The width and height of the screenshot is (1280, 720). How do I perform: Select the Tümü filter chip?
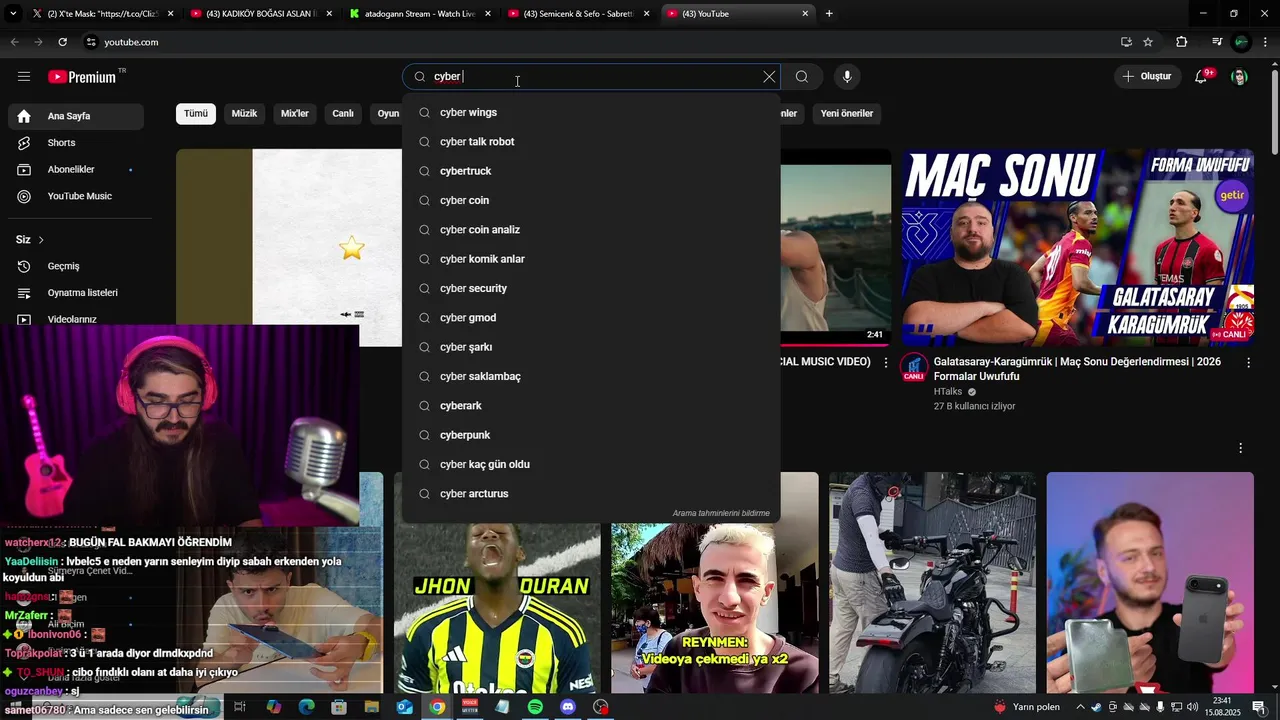196,114
